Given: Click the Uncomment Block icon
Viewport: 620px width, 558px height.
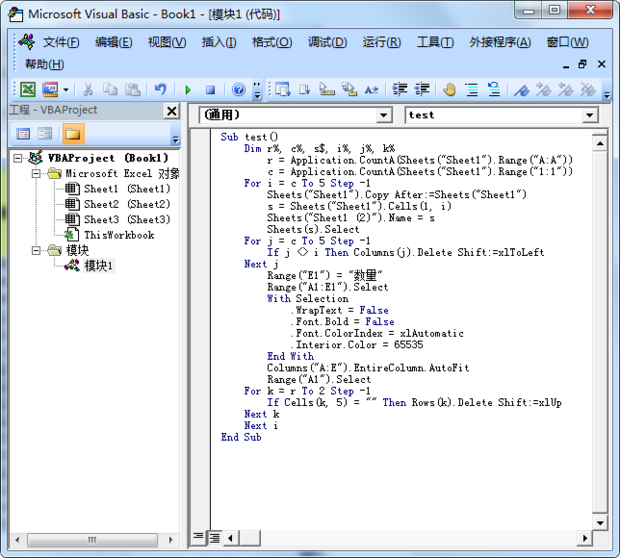Looking at the screenshot, I should pos(494,89).
